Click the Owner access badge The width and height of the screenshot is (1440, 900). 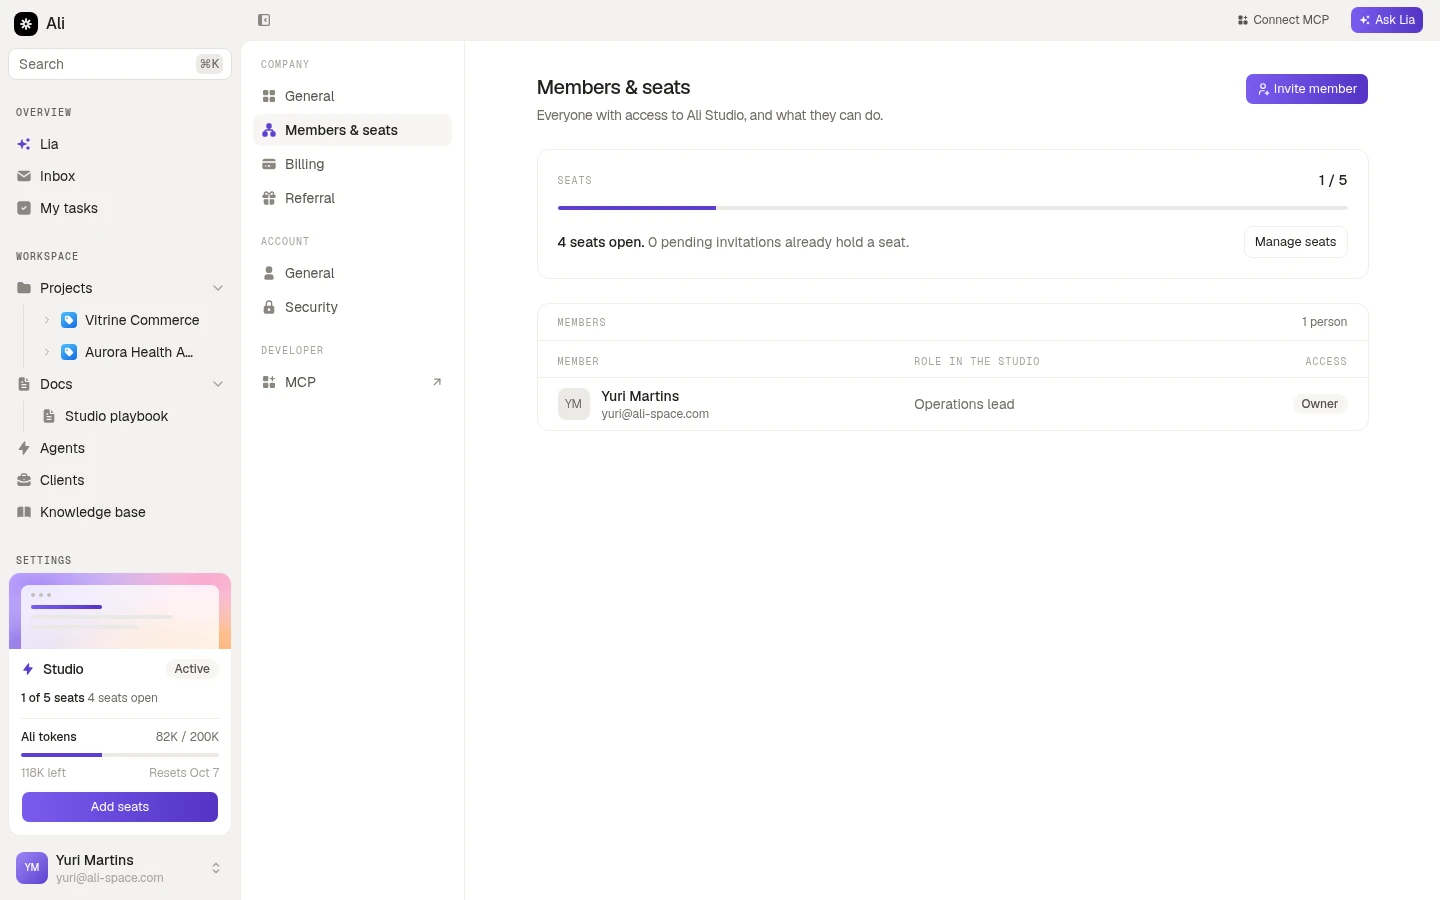[x=1319, y=404]
